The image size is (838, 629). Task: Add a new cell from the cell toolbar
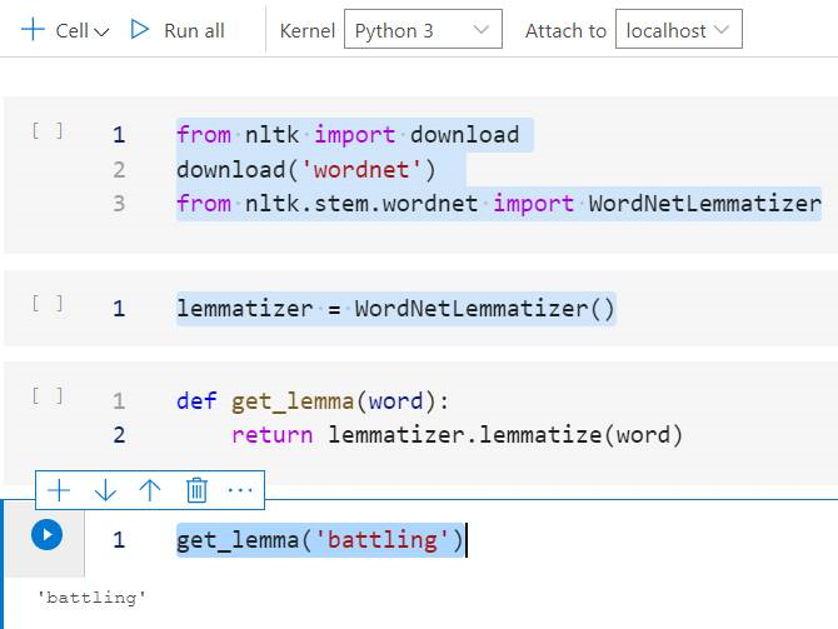[59, 490]
